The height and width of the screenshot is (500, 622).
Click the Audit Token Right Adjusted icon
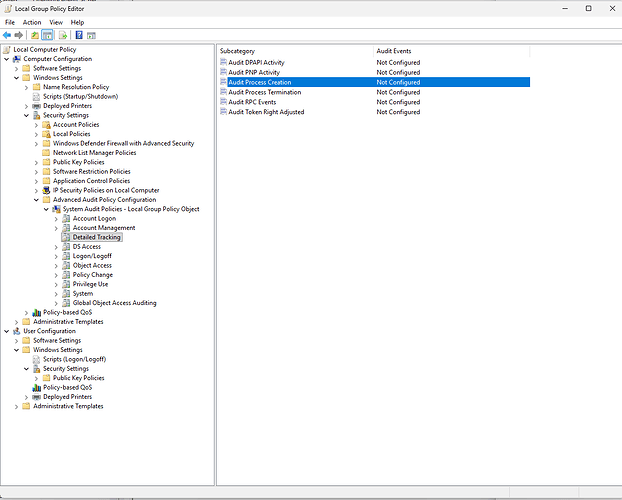(223, 112)
